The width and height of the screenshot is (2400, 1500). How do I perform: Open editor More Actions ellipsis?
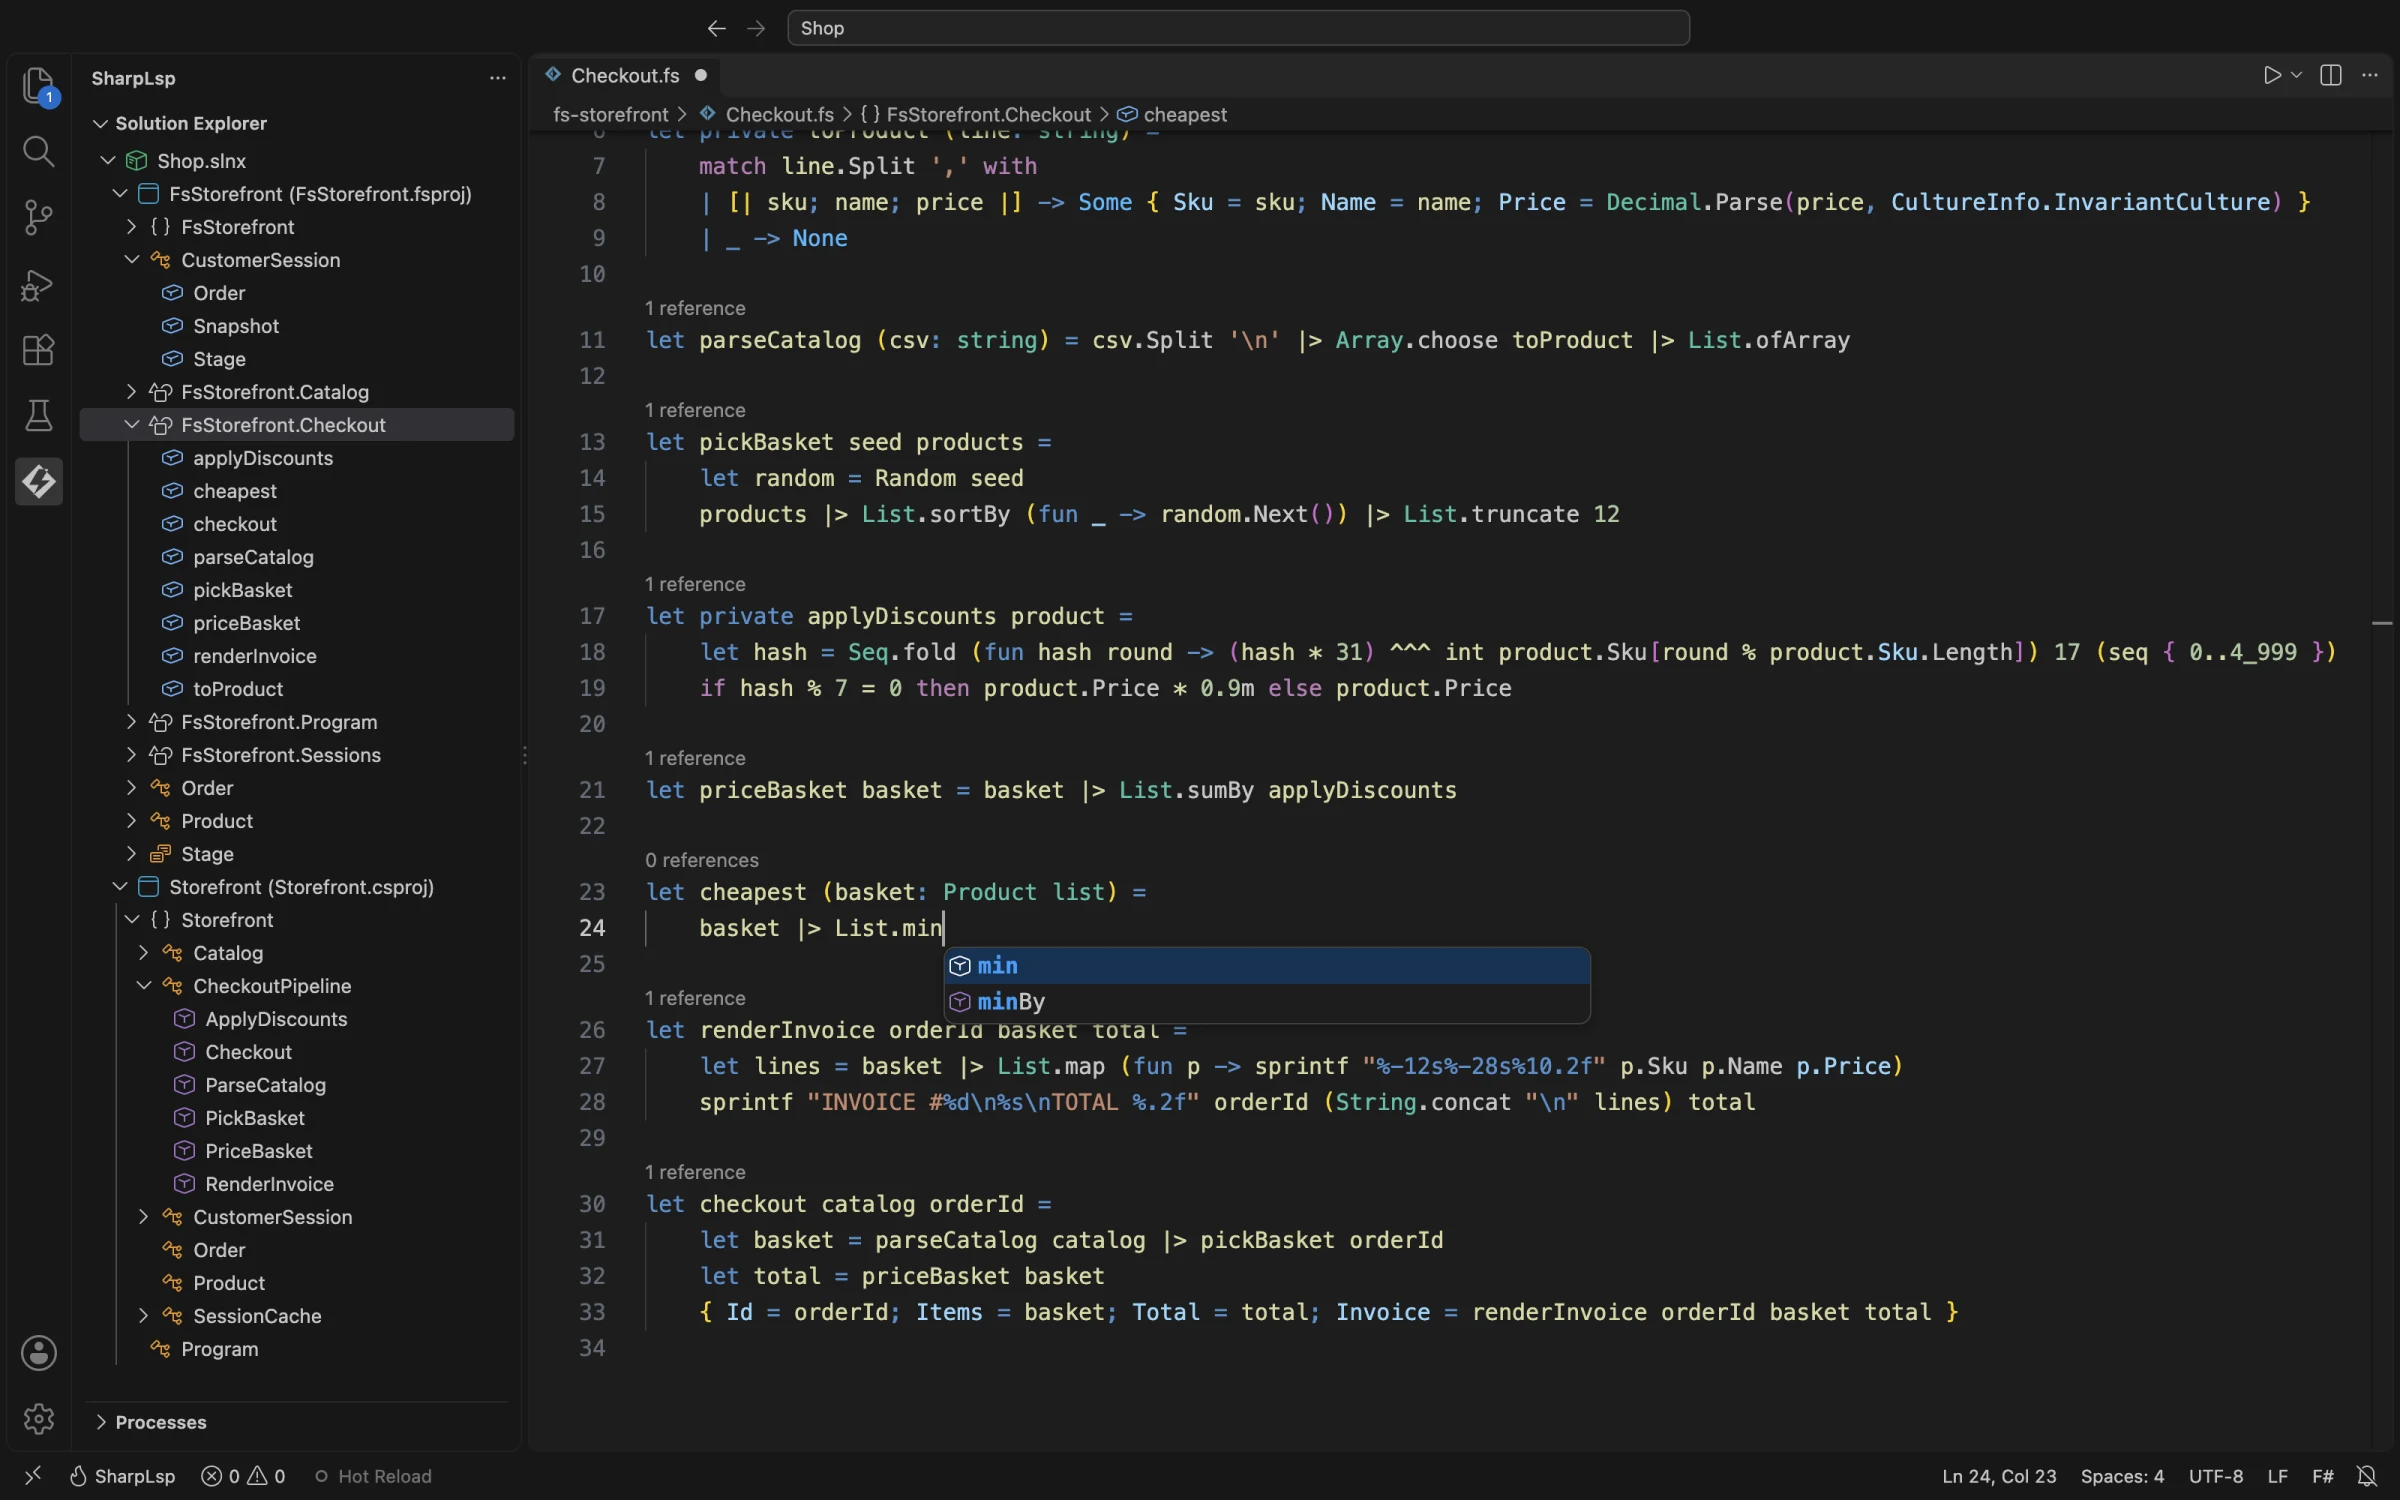[2370, 76]
